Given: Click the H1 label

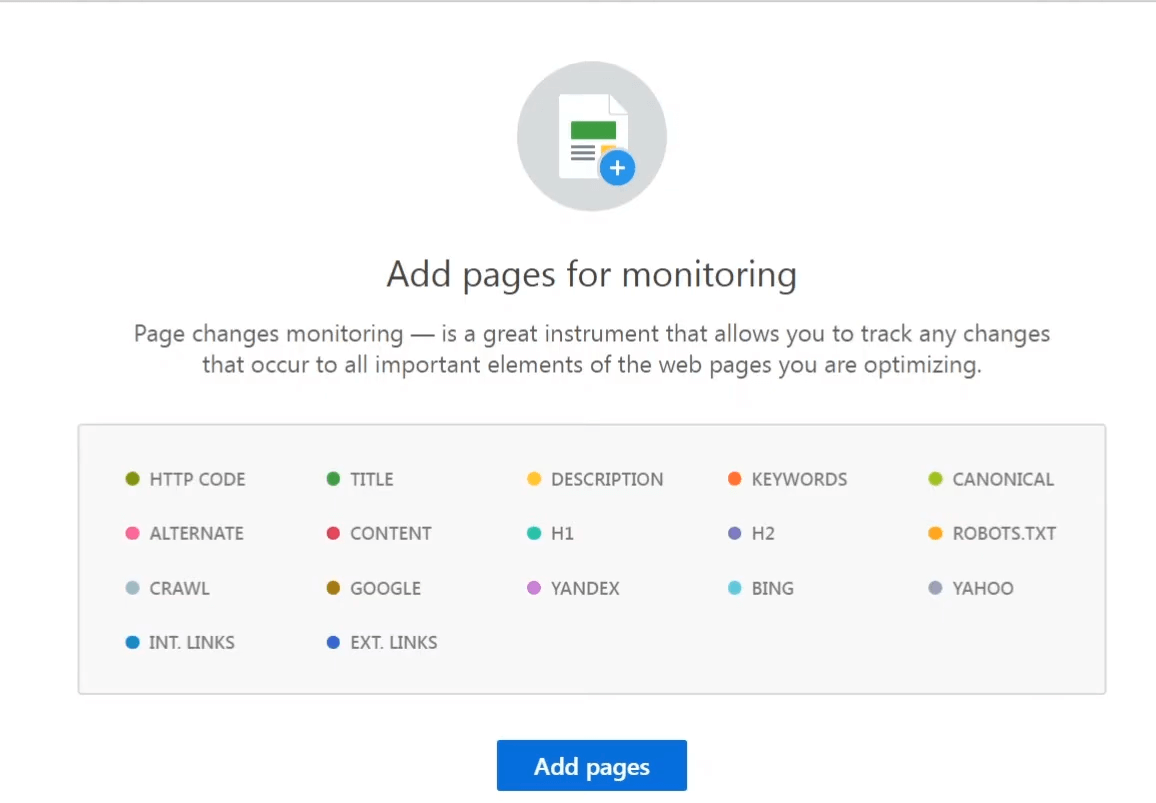Looking at the screenshot, I should 562,533.
